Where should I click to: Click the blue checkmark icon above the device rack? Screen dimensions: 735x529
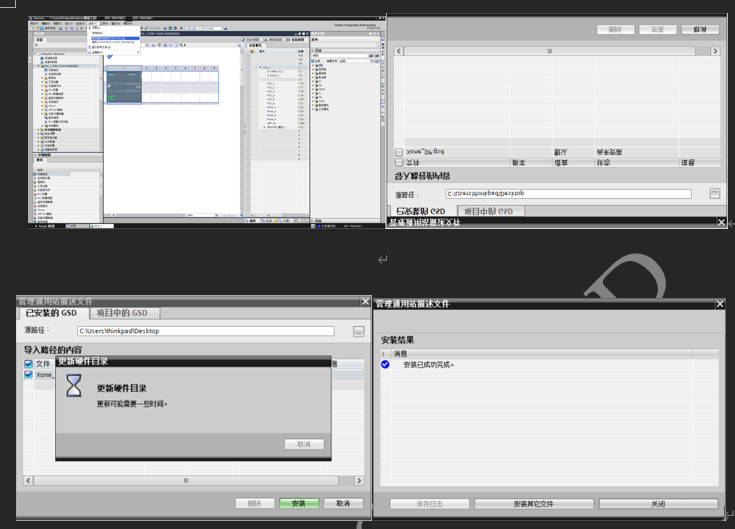[x=110, y=58]
